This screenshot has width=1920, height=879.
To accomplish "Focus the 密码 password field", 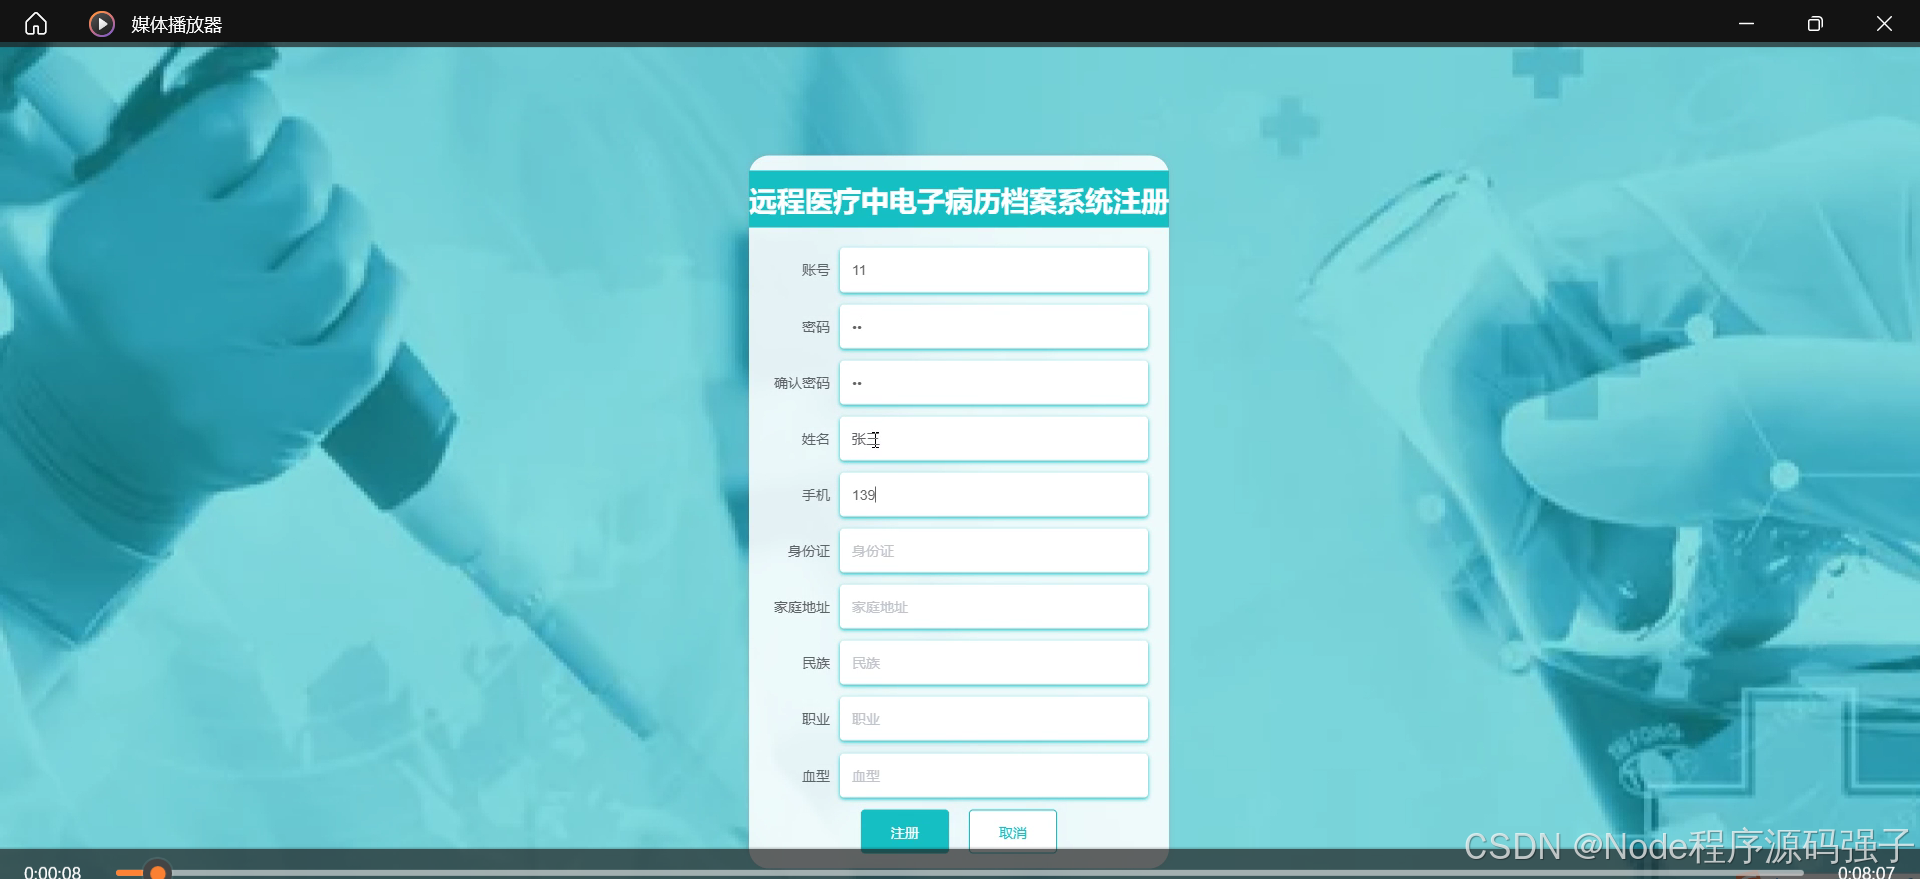I will point(993,326).
